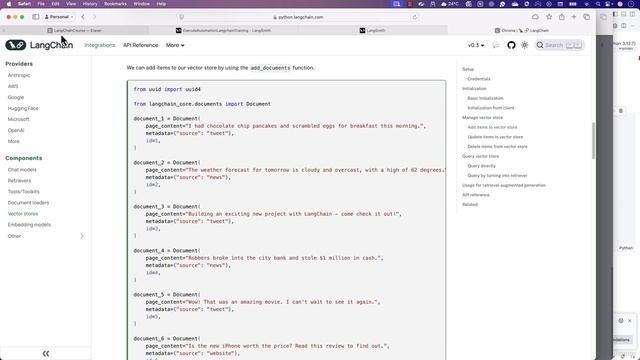Screen dimensions: 640x360
Task: Click the python.langchain.com address bar
Action: 300,17
